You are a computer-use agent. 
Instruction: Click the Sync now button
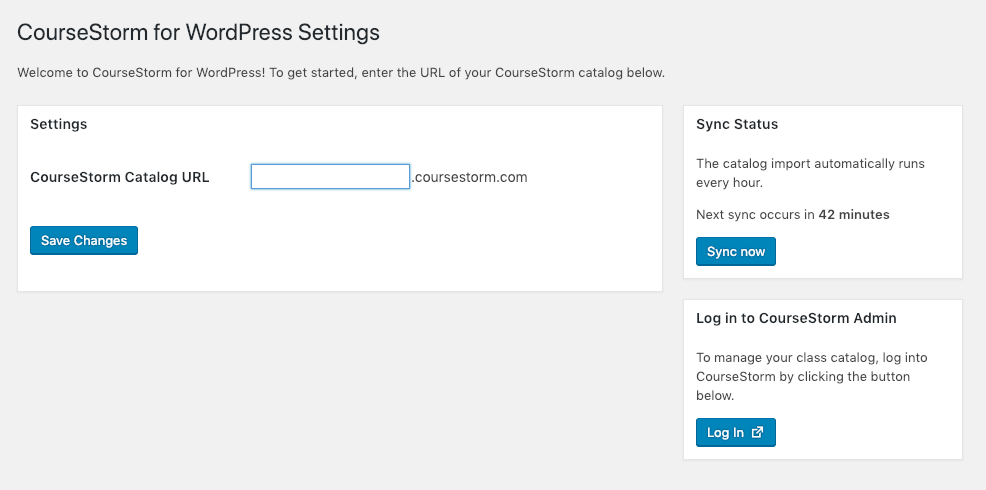coord(736,252)
